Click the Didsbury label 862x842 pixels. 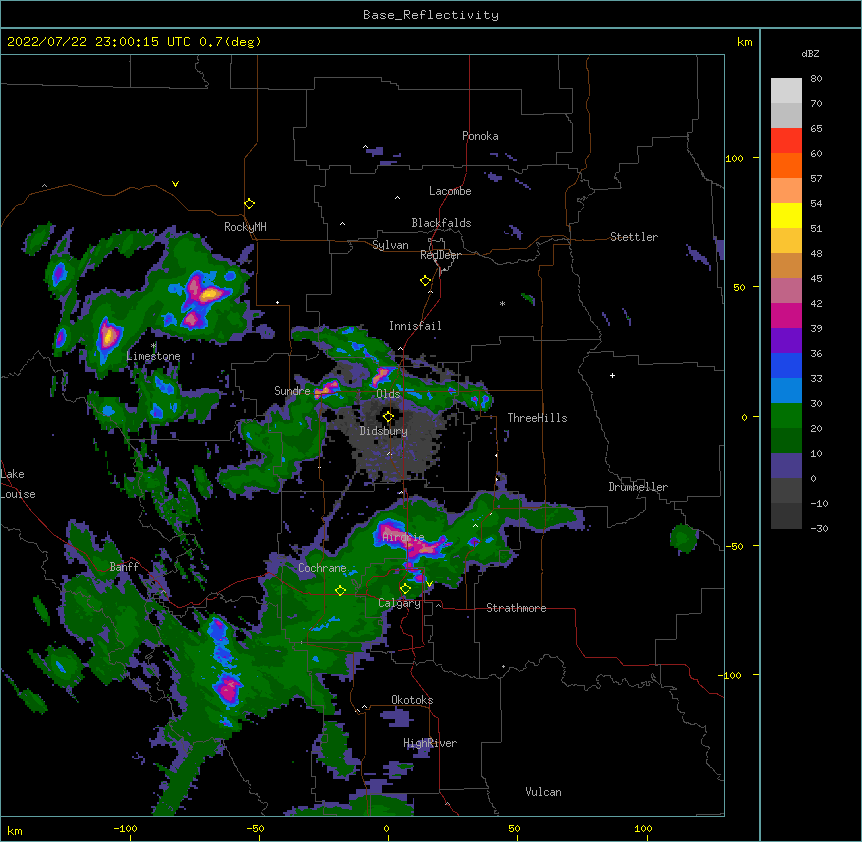(384, 431)
